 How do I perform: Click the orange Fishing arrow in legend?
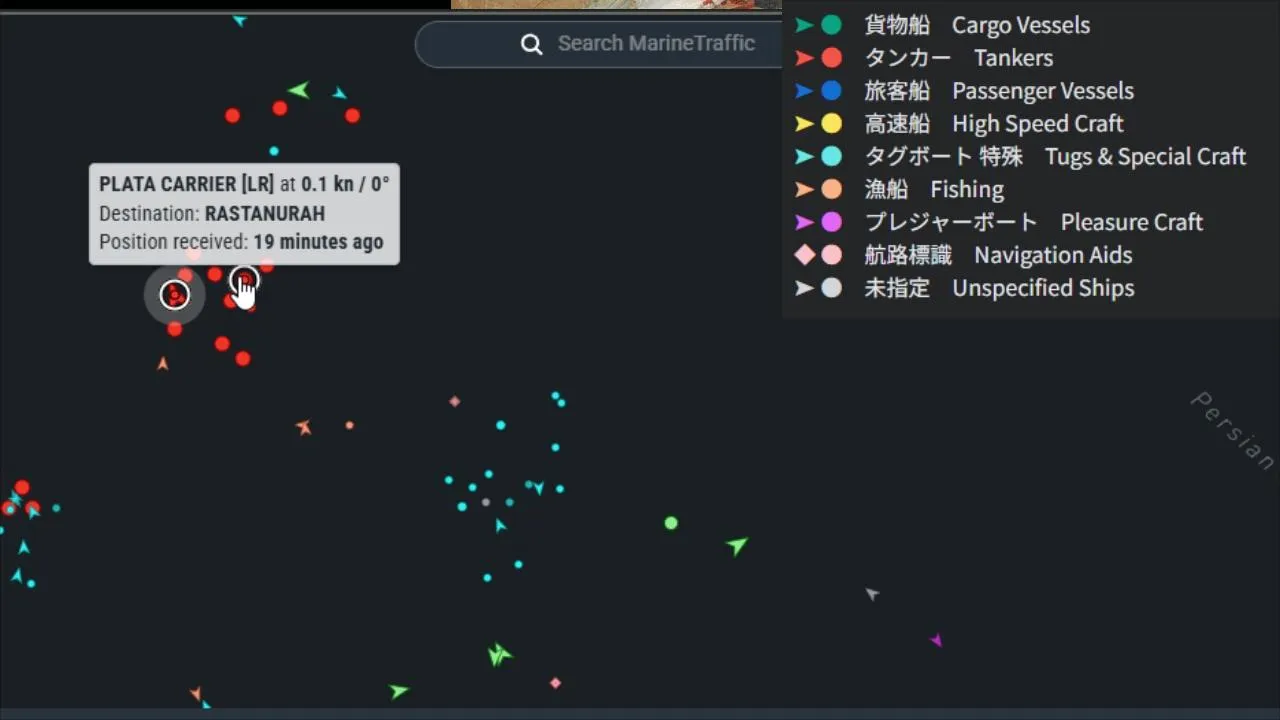point(804,189)
